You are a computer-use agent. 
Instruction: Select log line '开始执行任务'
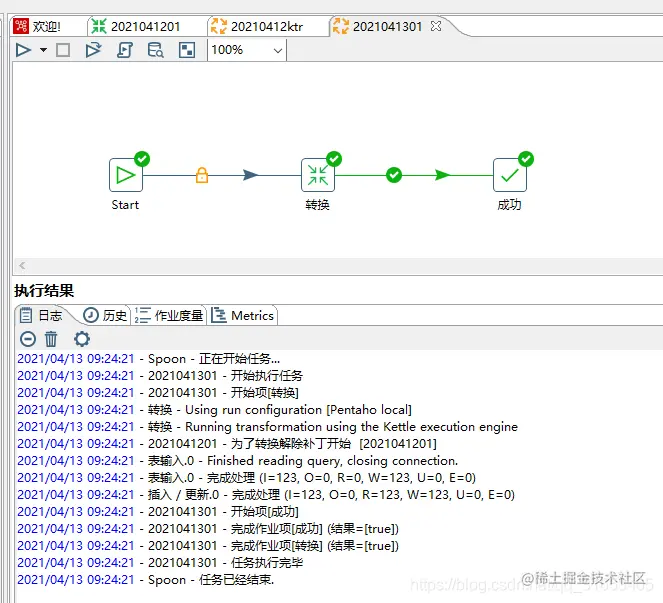pyautogui.click(x=160, y=376)
